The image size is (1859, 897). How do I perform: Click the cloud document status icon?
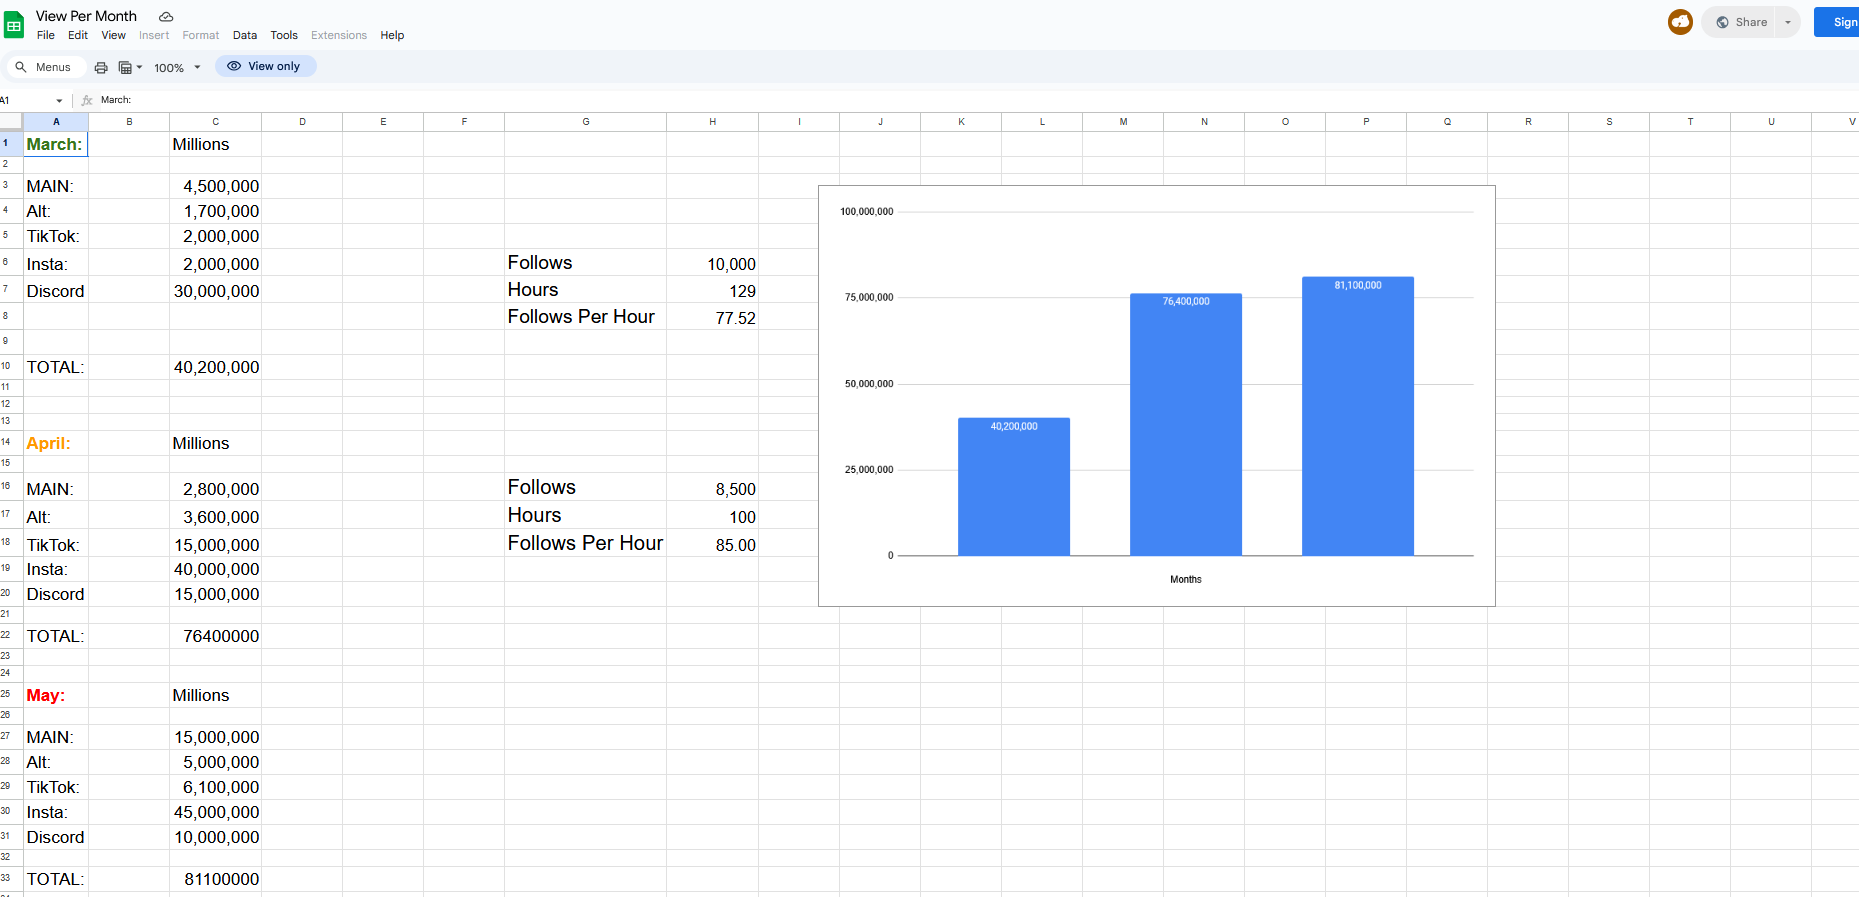pos(166,17)
